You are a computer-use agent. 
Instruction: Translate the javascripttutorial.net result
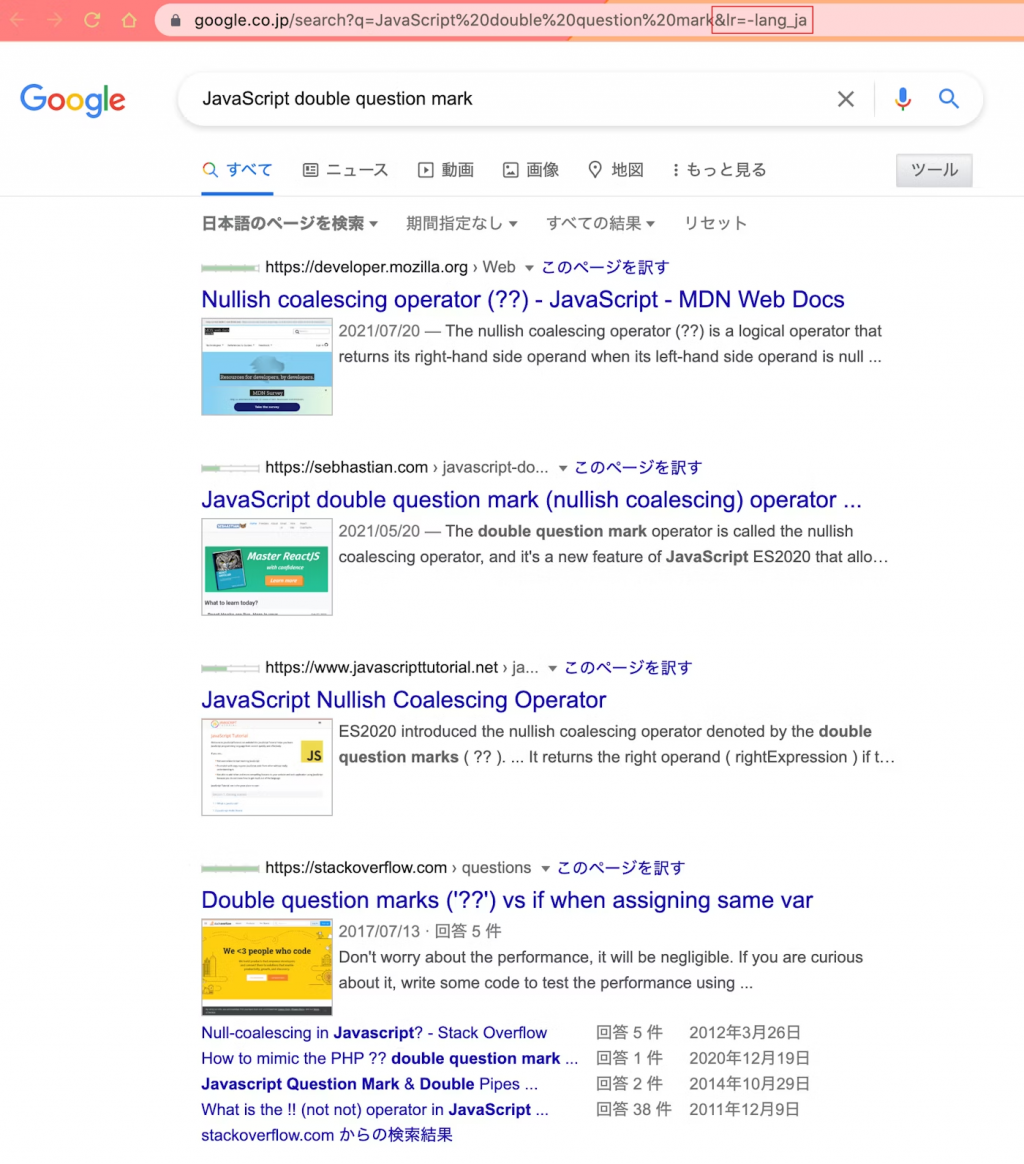[x=628, y=668]
